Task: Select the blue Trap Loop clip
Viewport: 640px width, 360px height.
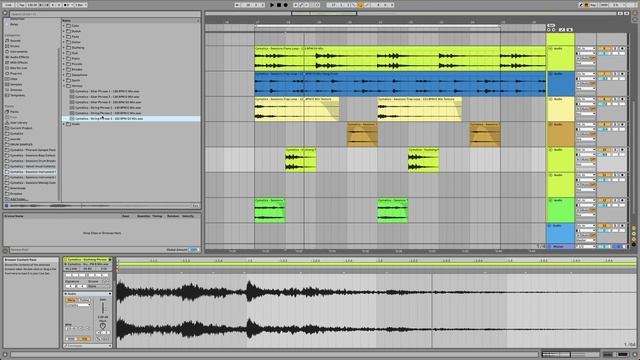Action: coord(400,84)
